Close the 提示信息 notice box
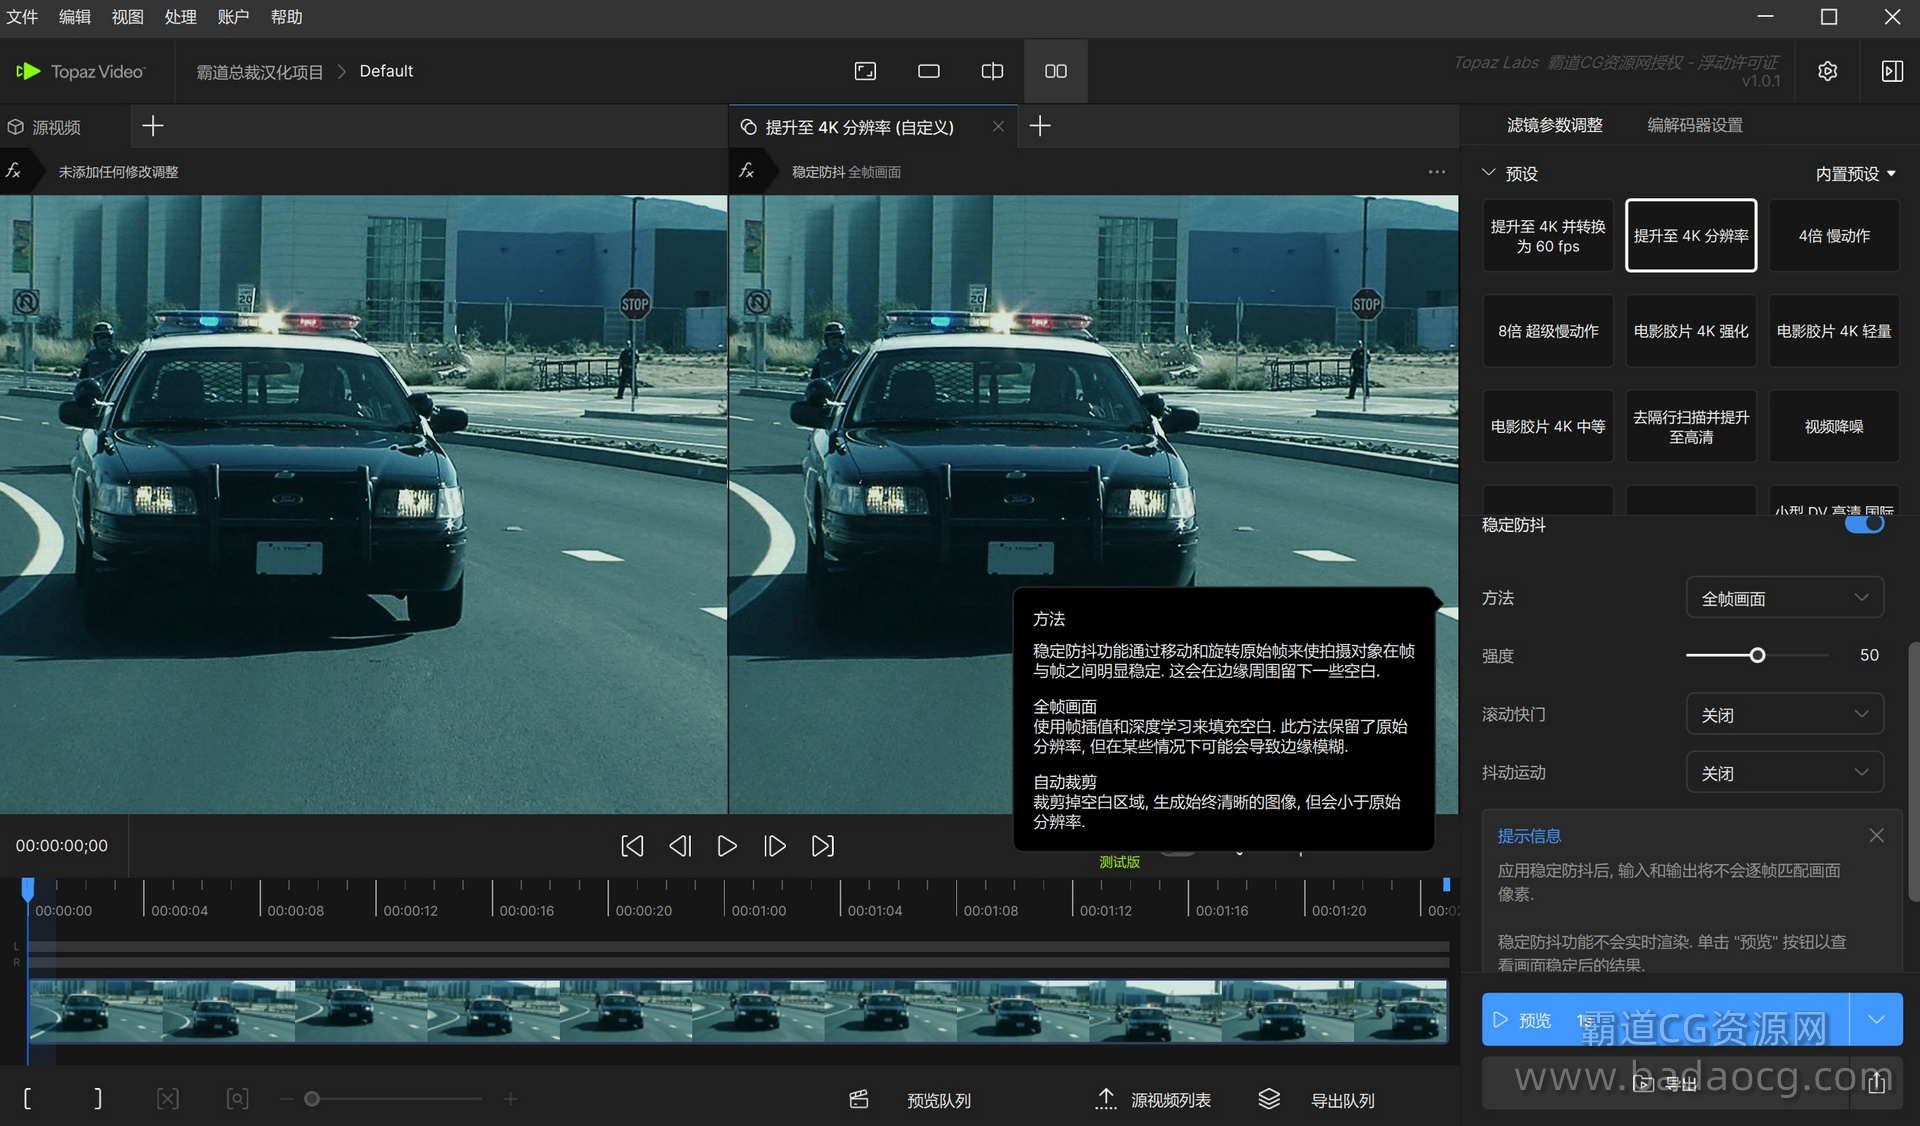Screen dimensions: 1920x1126 click(1876, 835)
